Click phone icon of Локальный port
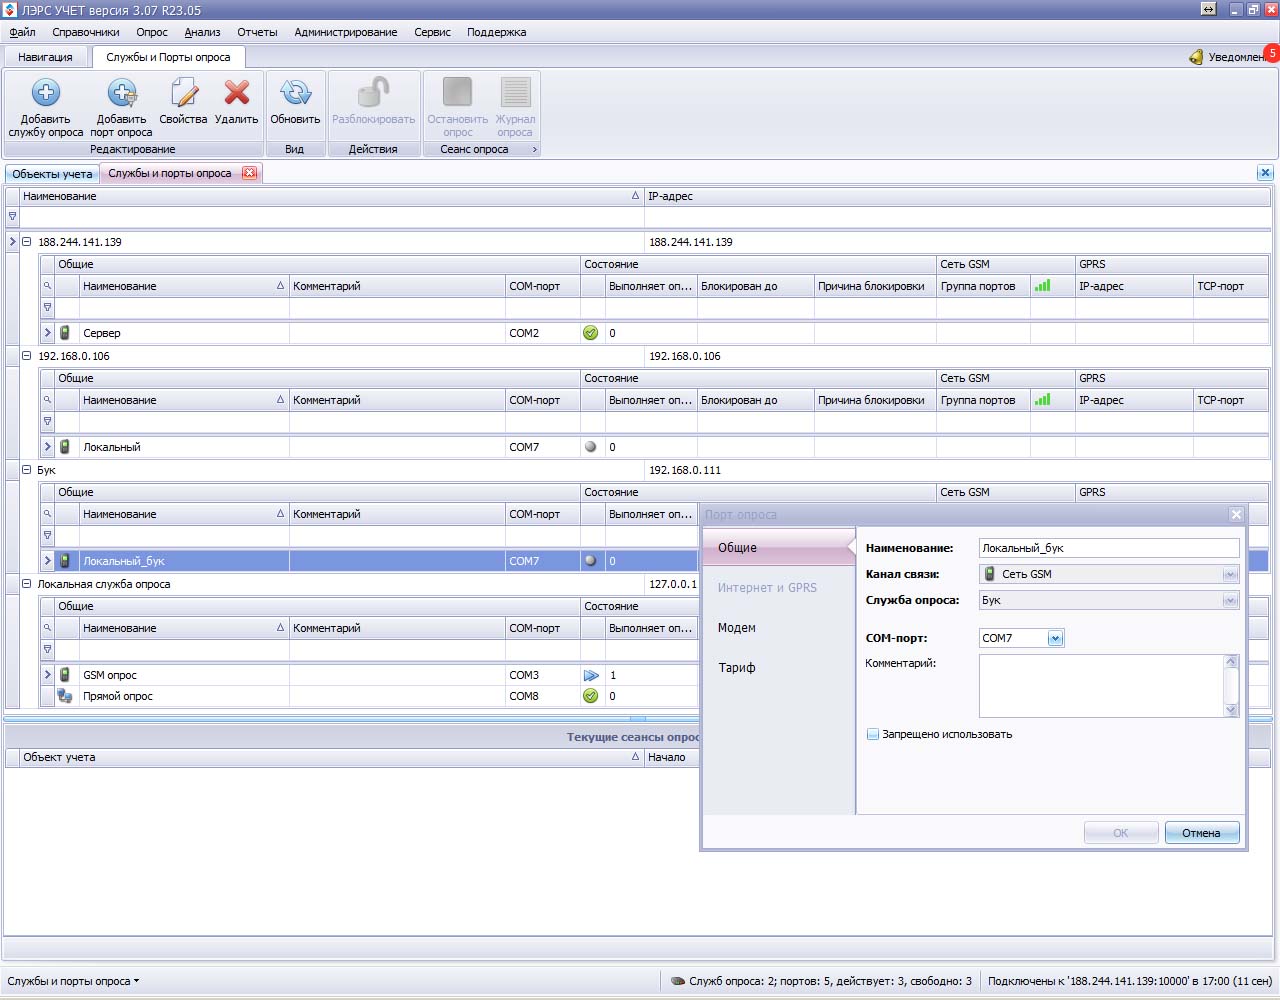This screenshot has height=1000, width=1280. (x=65, y=447)
